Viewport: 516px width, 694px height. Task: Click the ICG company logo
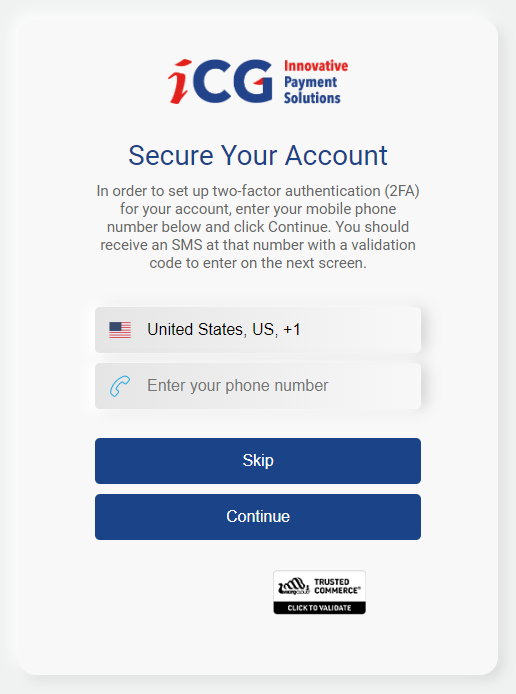point(258,82)
